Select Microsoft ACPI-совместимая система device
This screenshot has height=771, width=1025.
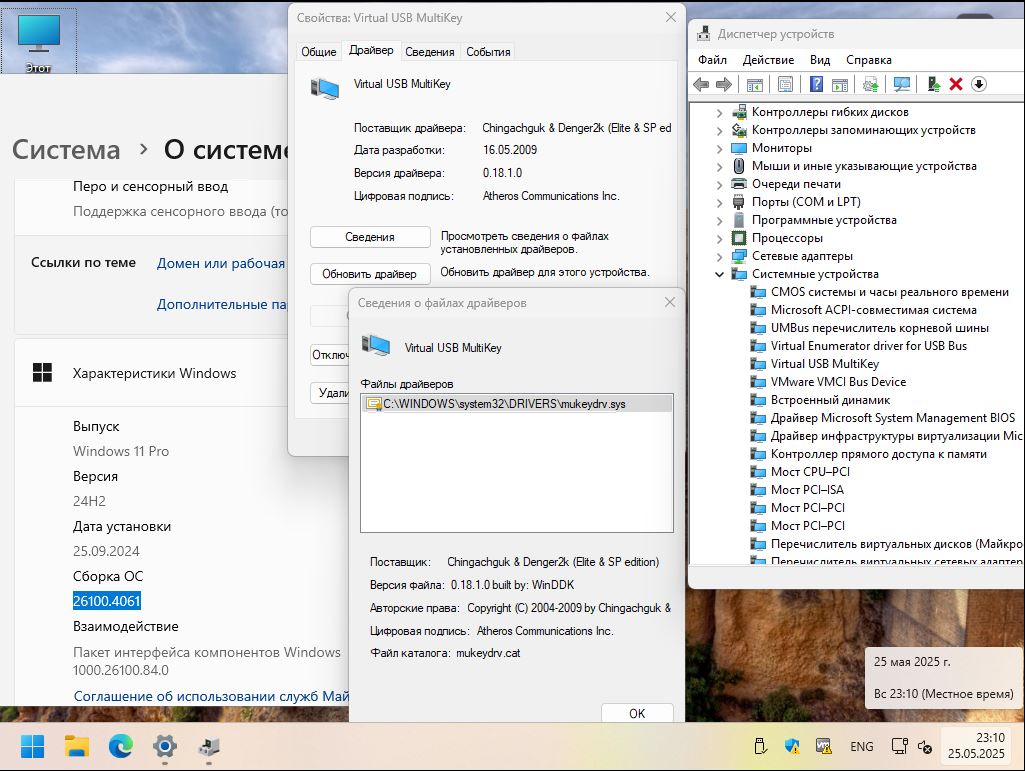click(x=873, y=310)
